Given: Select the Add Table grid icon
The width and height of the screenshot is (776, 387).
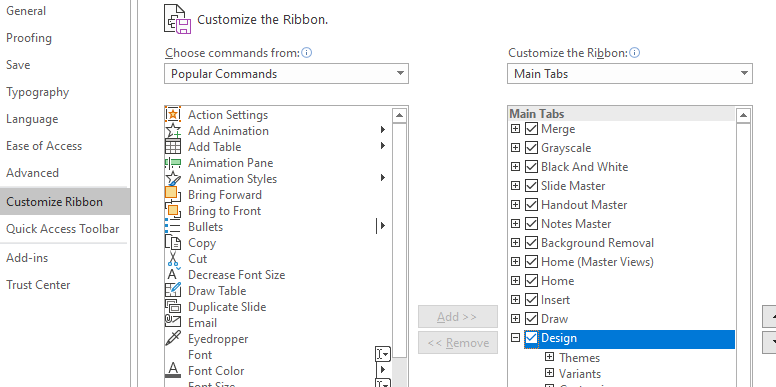Looking at the screenshot, I should pos(173,146).
